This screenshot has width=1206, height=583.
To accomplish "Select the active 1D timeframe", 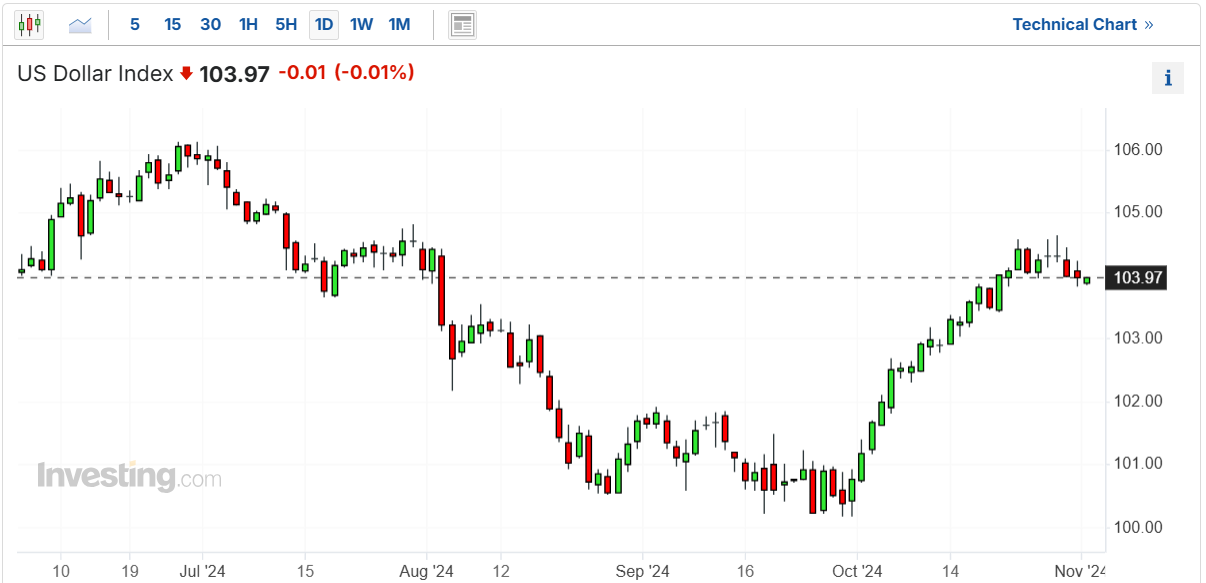I will pyautogui.click(x=324, y=25).
